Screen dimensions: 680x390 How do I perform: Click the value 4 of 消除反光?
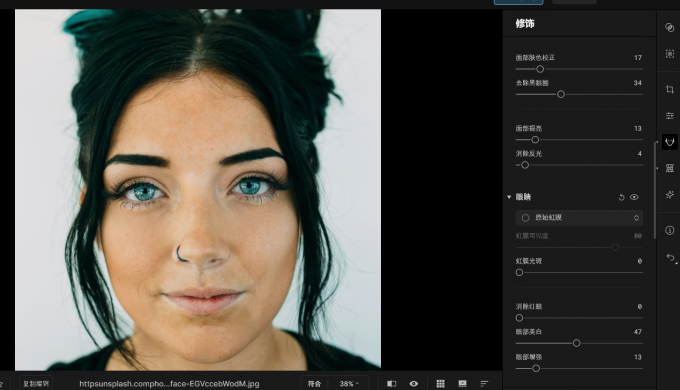pos(640,154)
